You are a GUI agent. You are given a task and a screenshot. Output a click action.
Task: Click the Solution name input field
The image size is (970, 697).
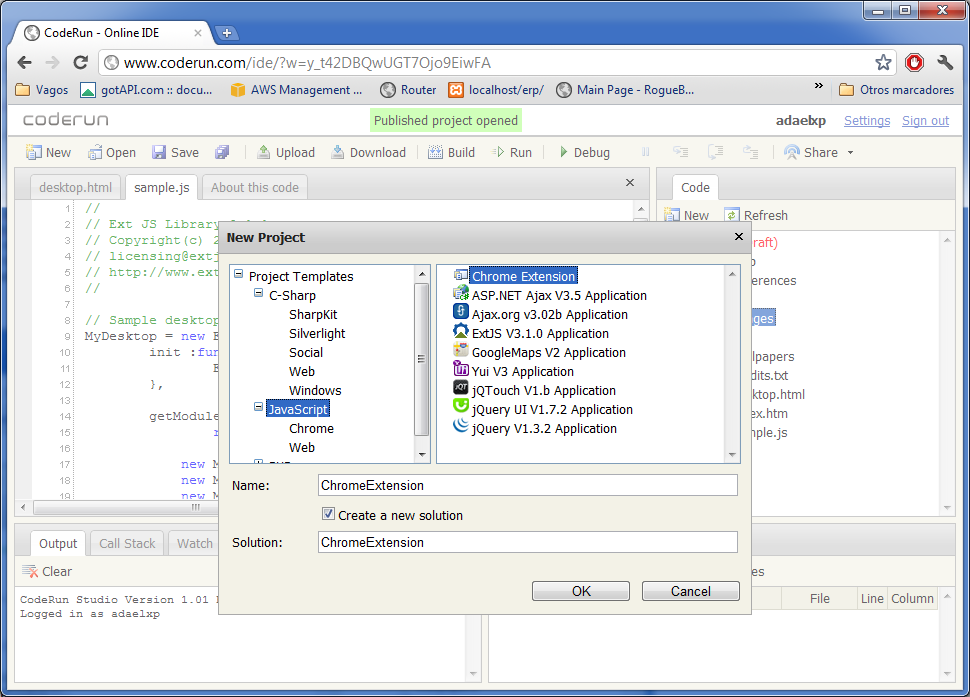pyautogui.click(x=528, y=542)
